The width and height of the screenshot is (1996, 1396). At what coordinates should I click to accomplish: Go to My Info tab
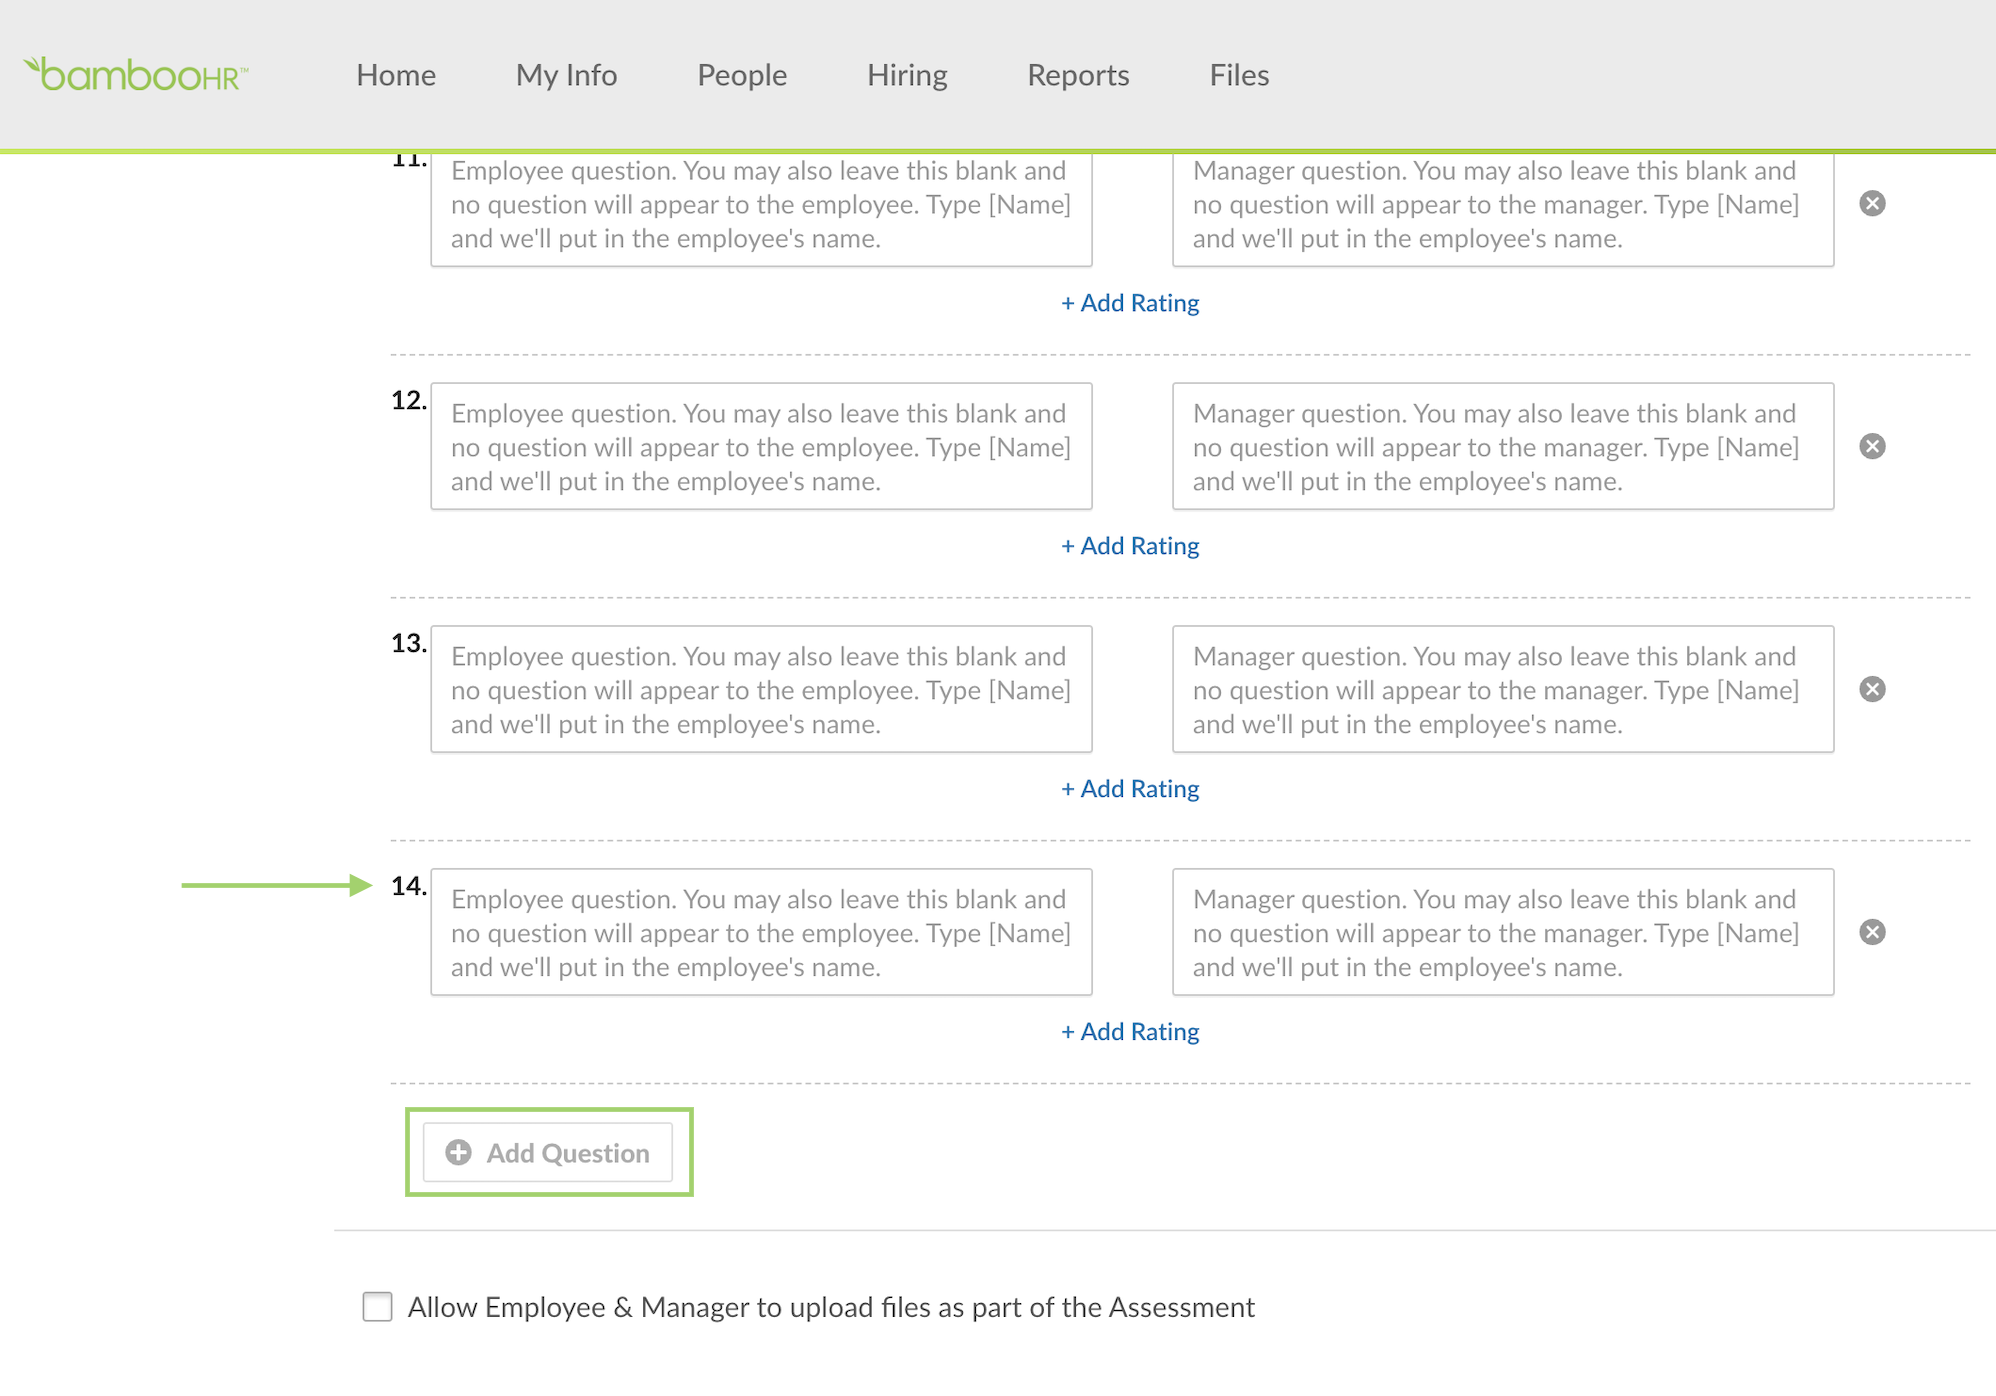[566, 75]
